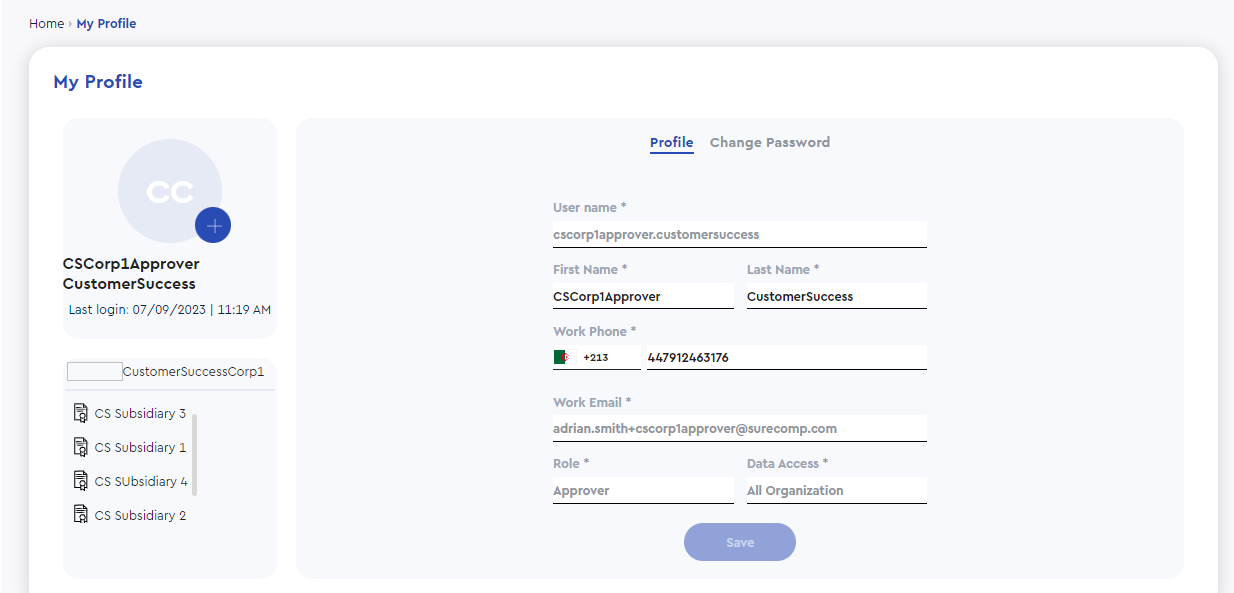Click the CS Subsidiary 3 document icon

point(81,413)
